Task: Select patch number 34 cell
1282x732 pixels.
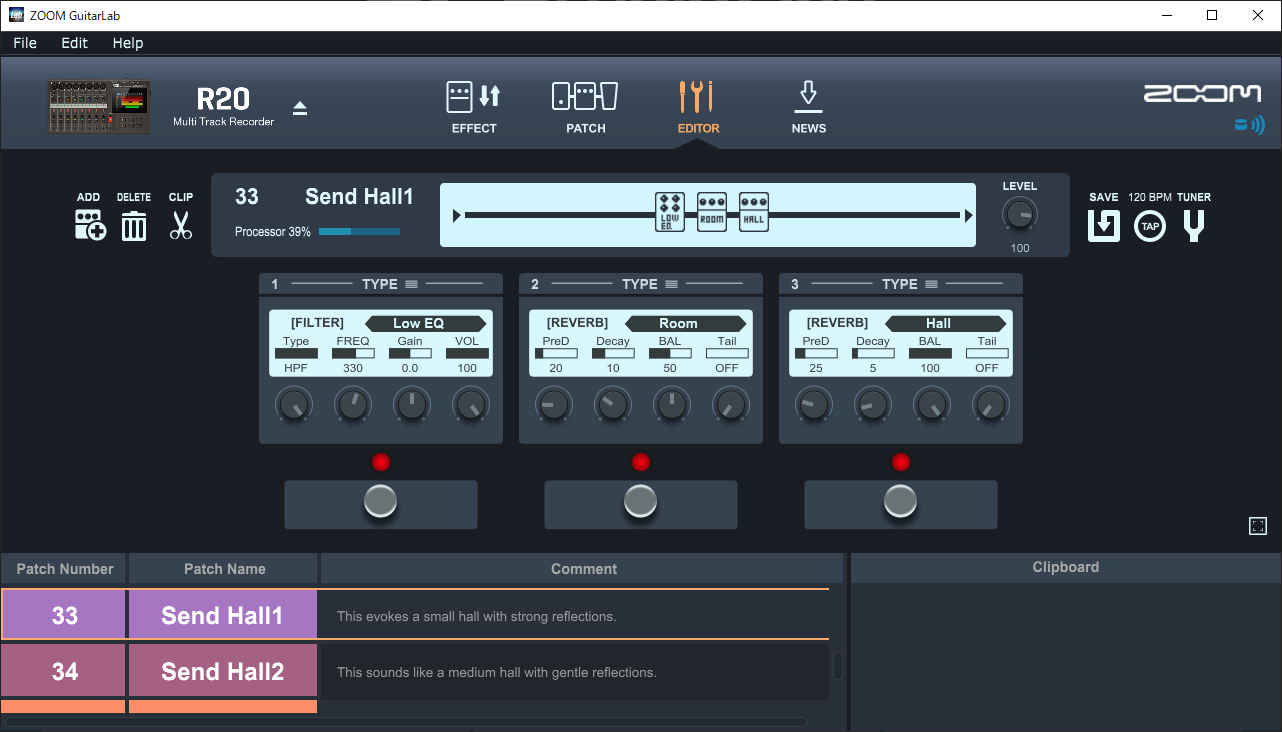Action: tap(65, 672)
